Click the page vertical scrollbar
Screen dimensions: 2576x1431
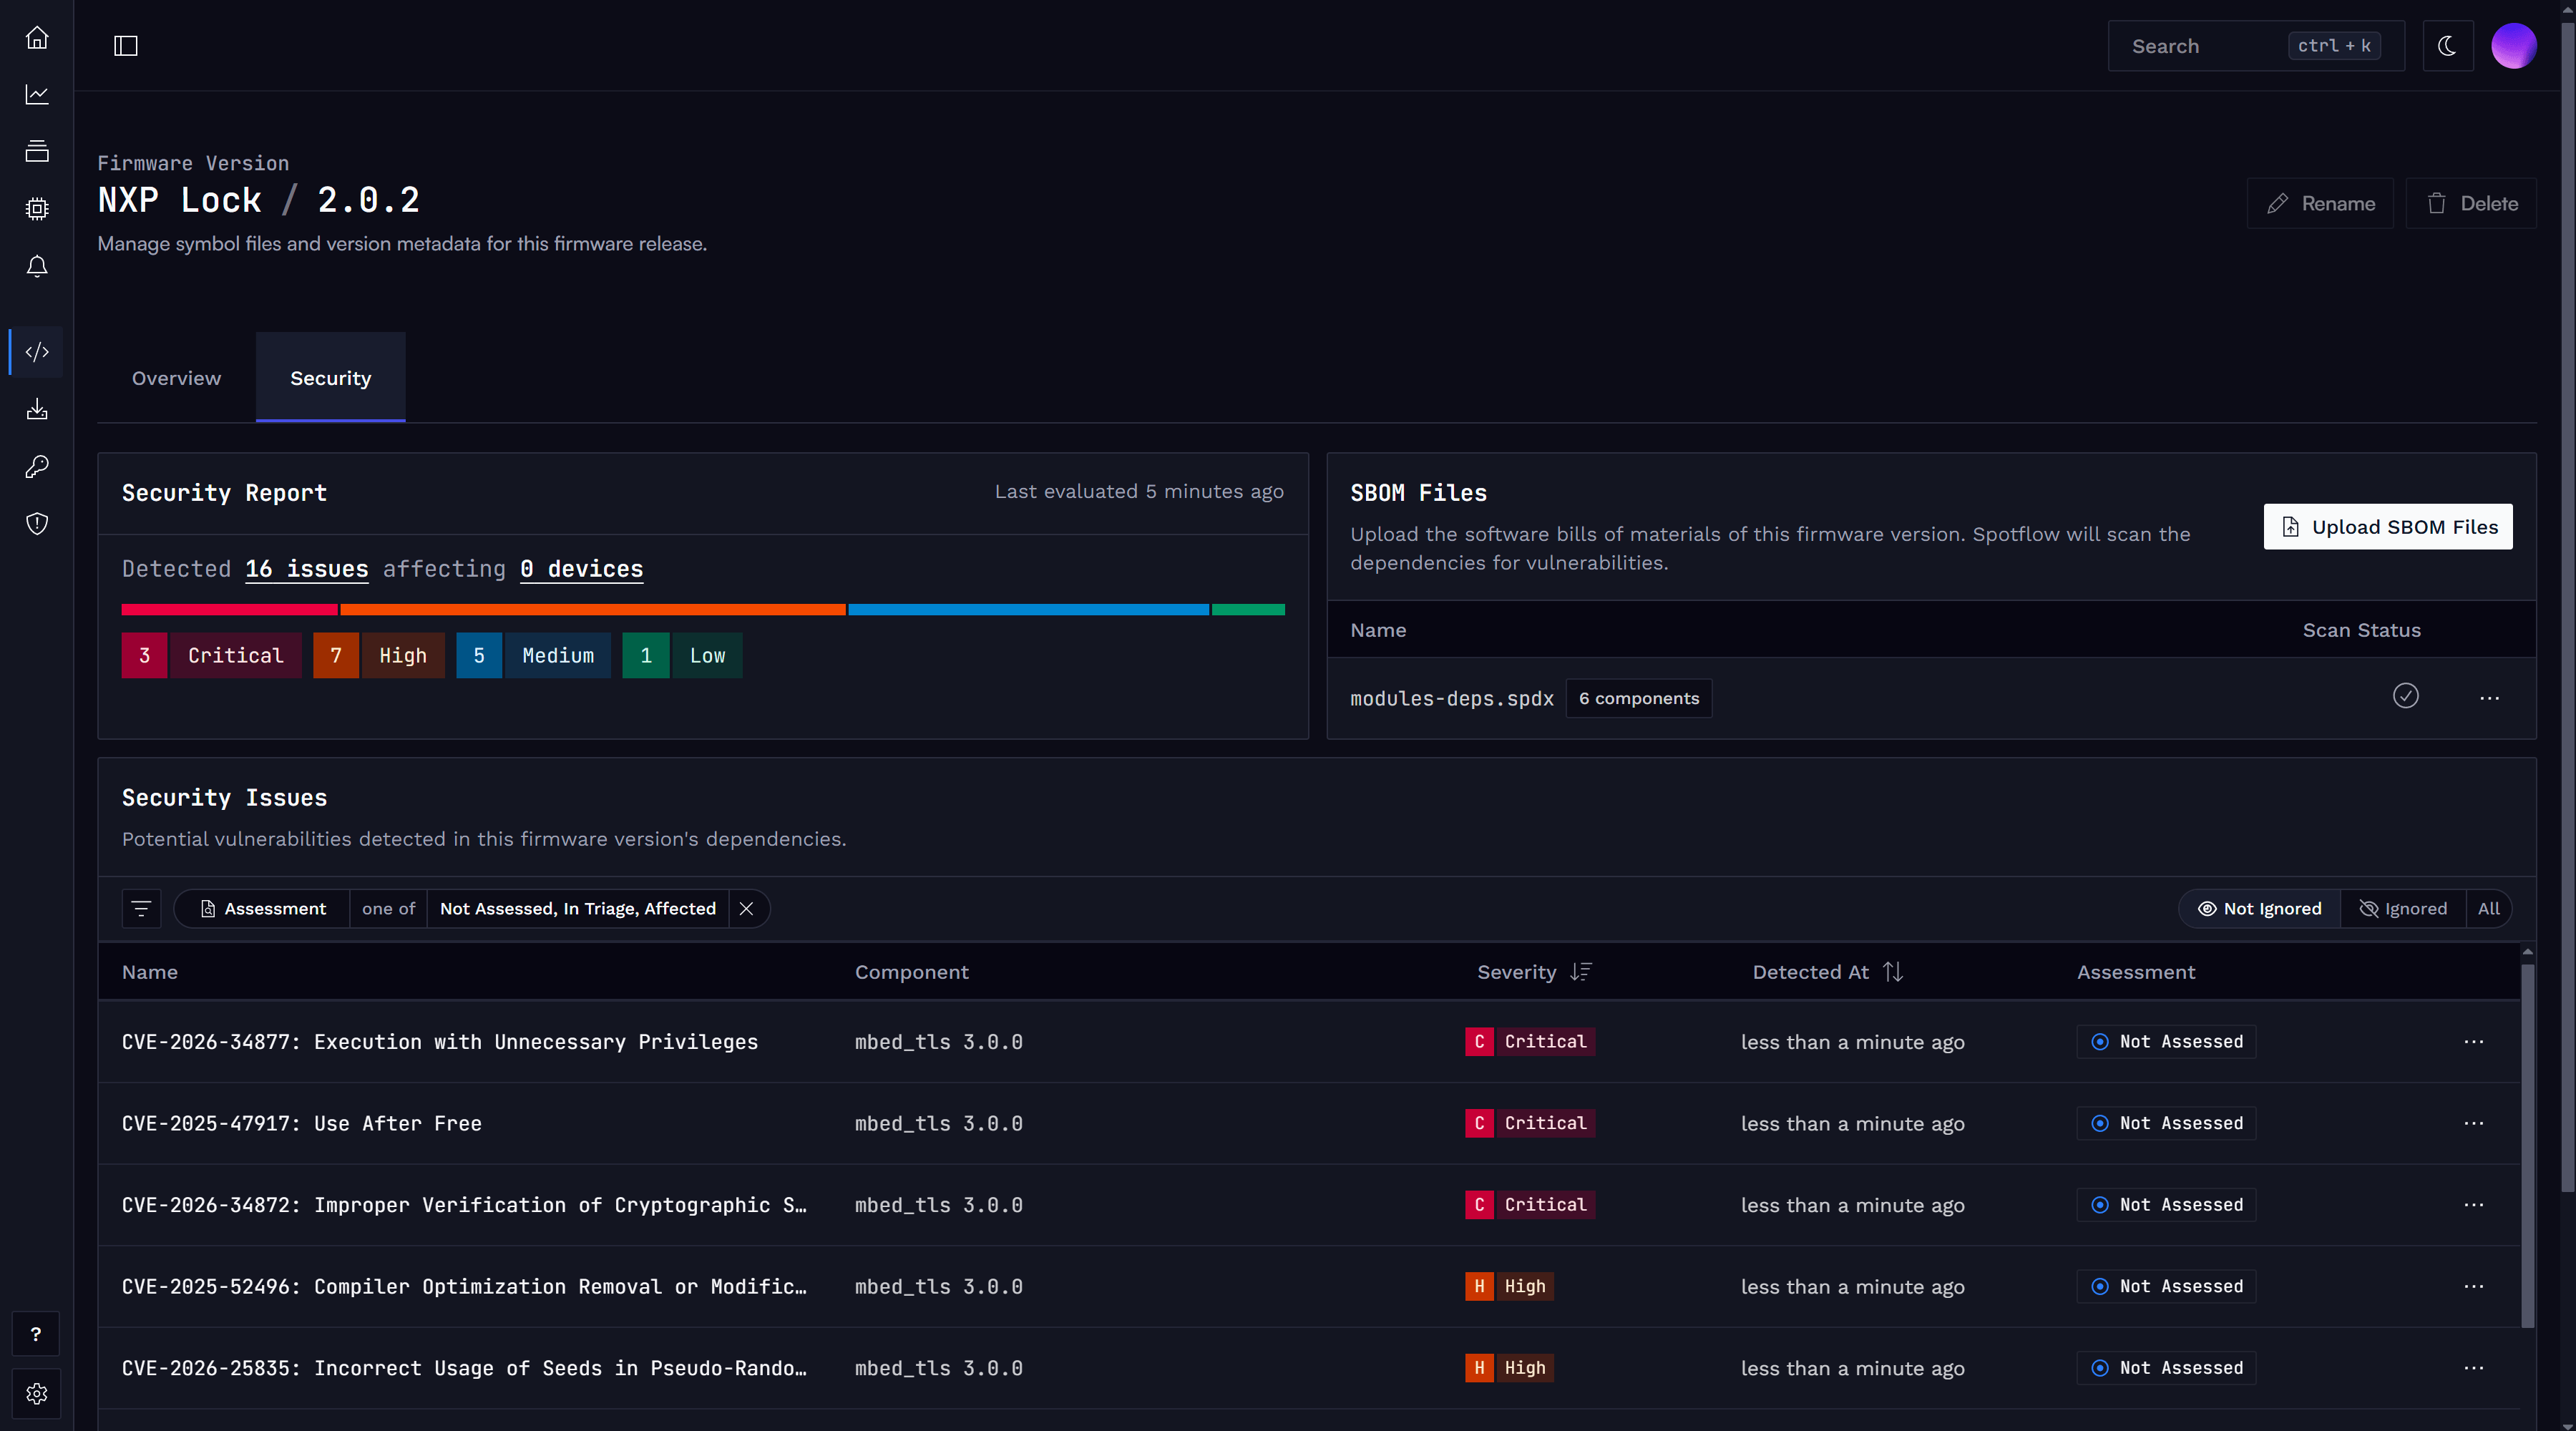2567,605
